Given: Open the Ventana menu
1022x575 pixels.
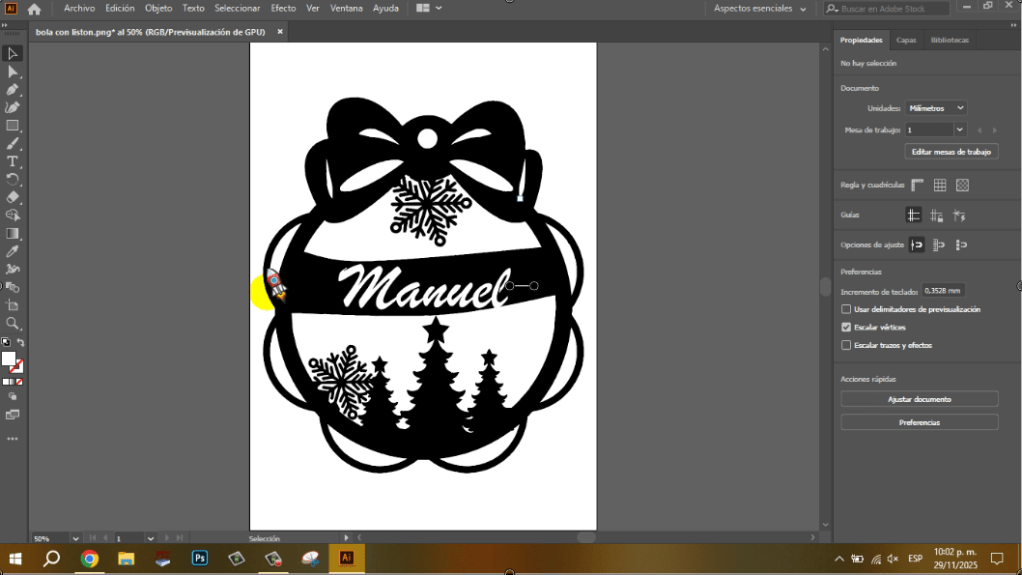Looking at the screenshot, I should (346, 8).
